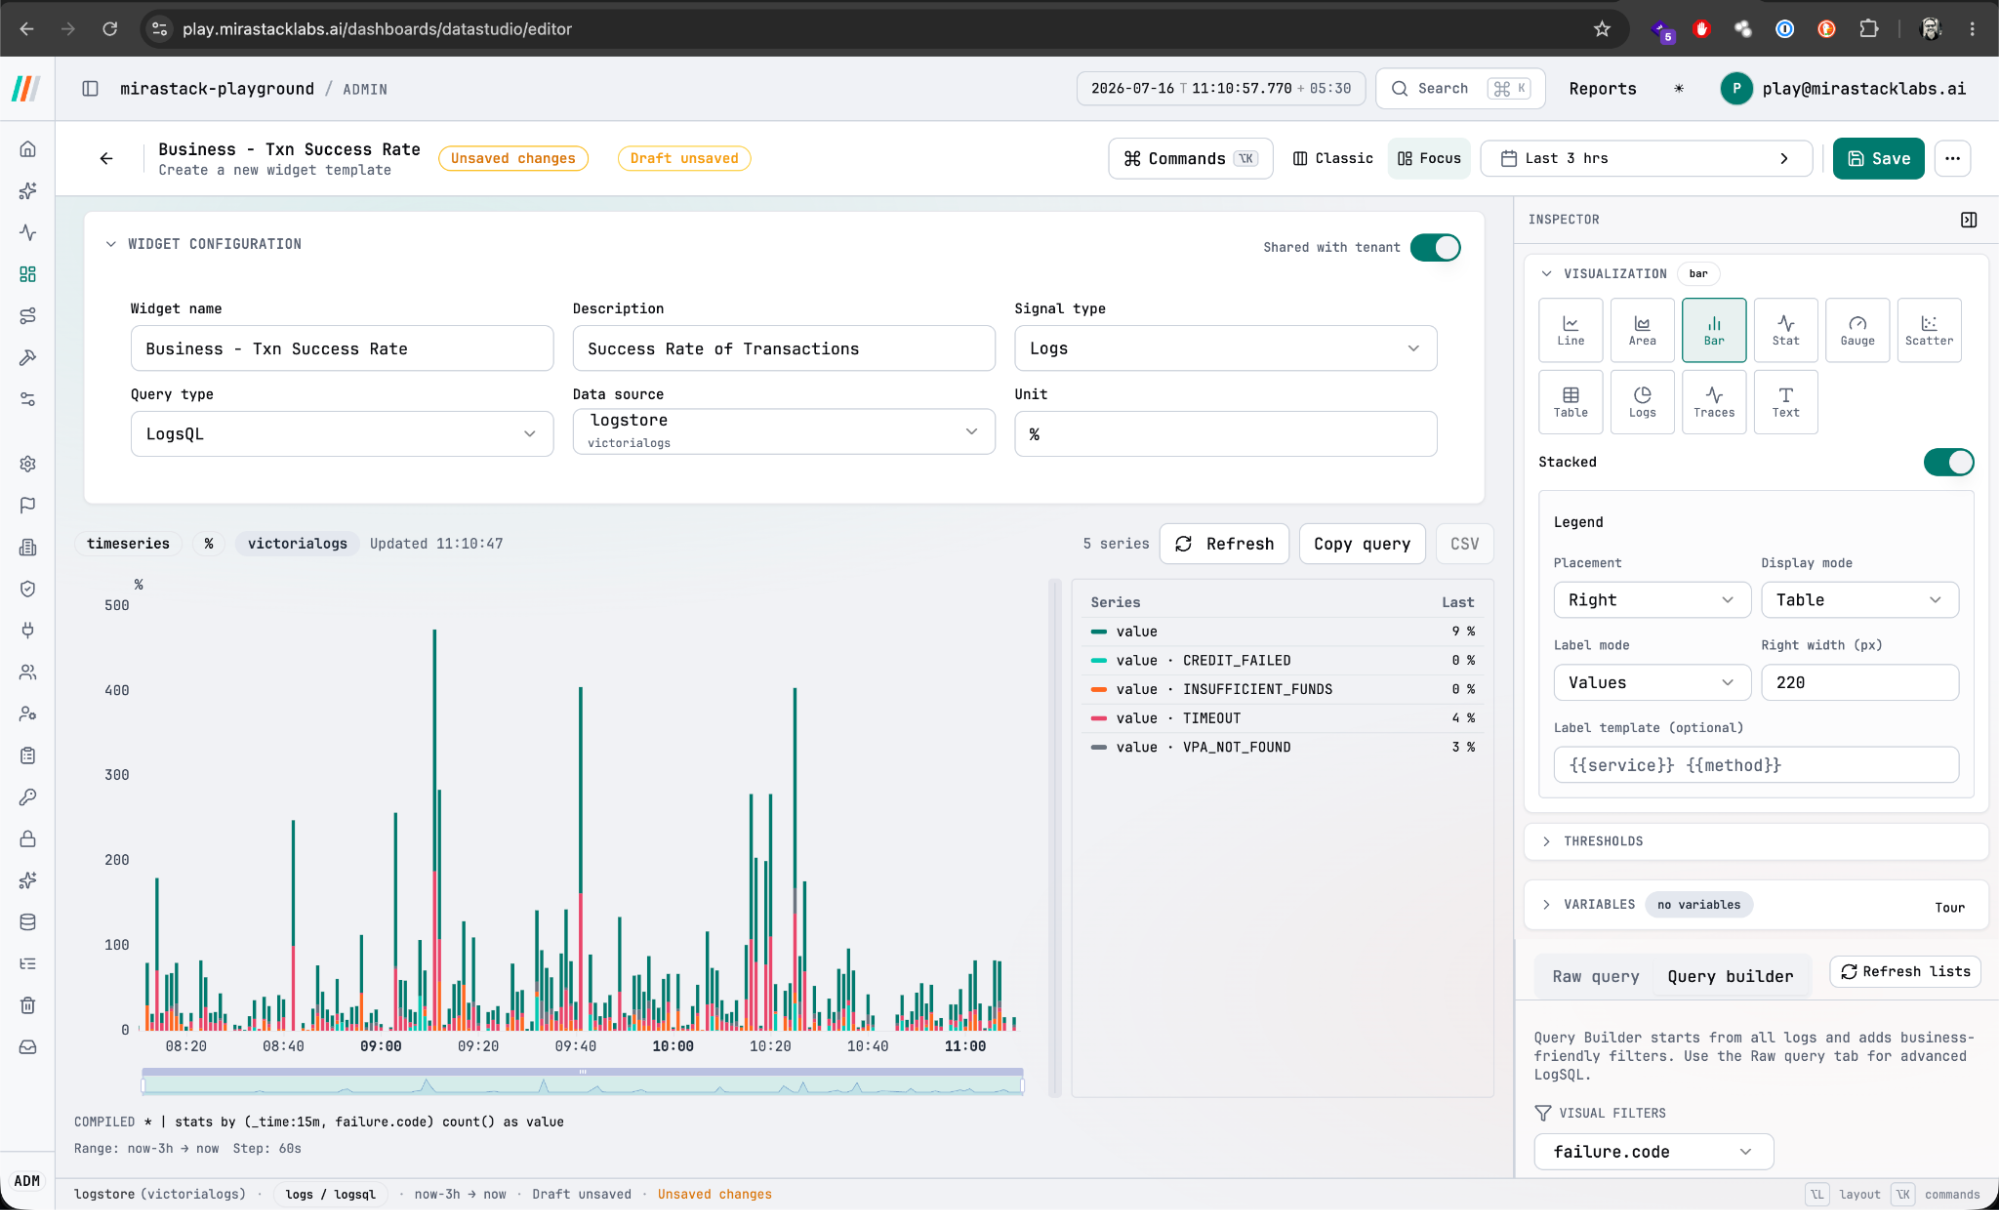Refresh the chart data
This screenshot has width=1999, height=1211.
[x=1224, y=544]
